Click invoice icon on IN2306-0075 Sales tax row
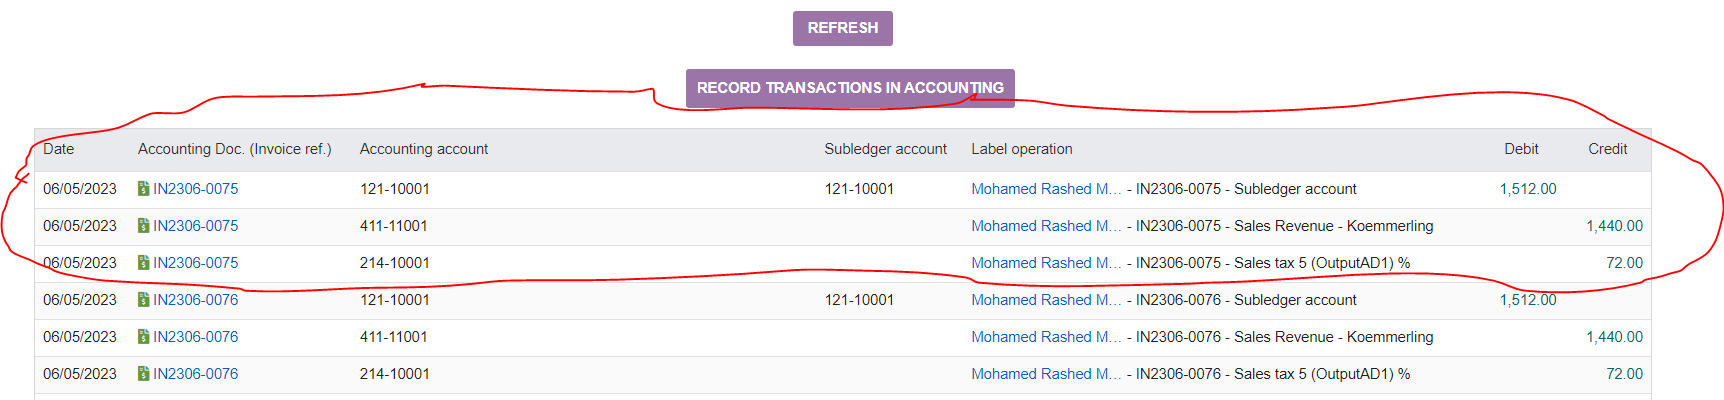 [144, 263]
